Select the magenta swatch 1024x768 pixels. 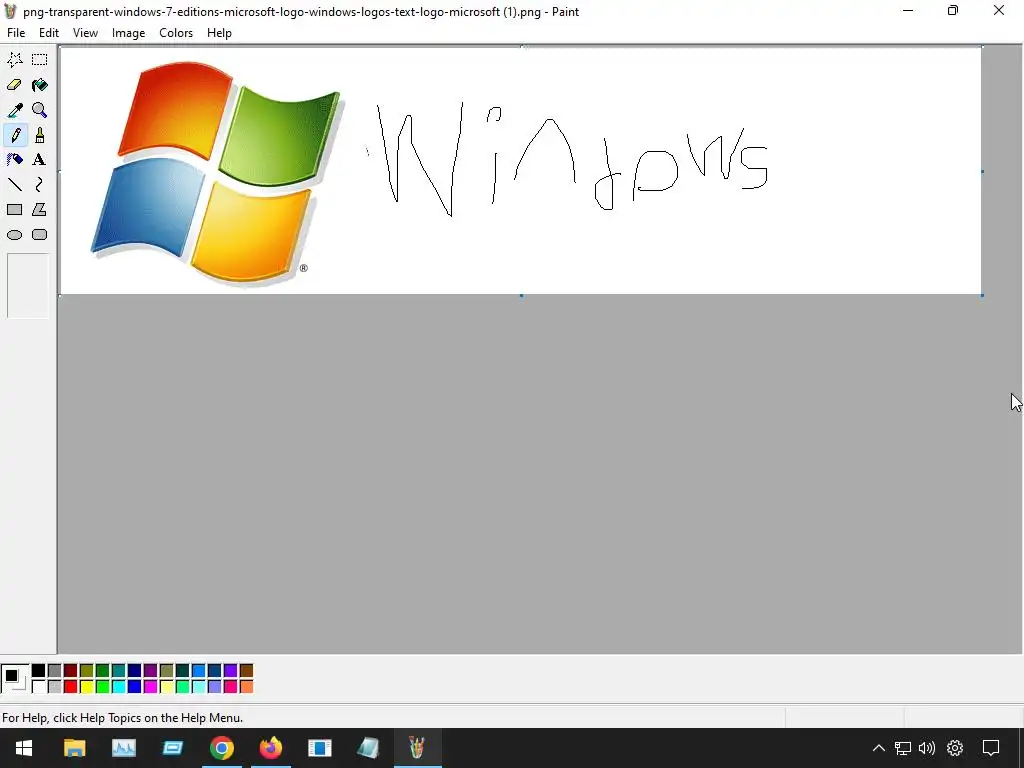click(151, 686)
